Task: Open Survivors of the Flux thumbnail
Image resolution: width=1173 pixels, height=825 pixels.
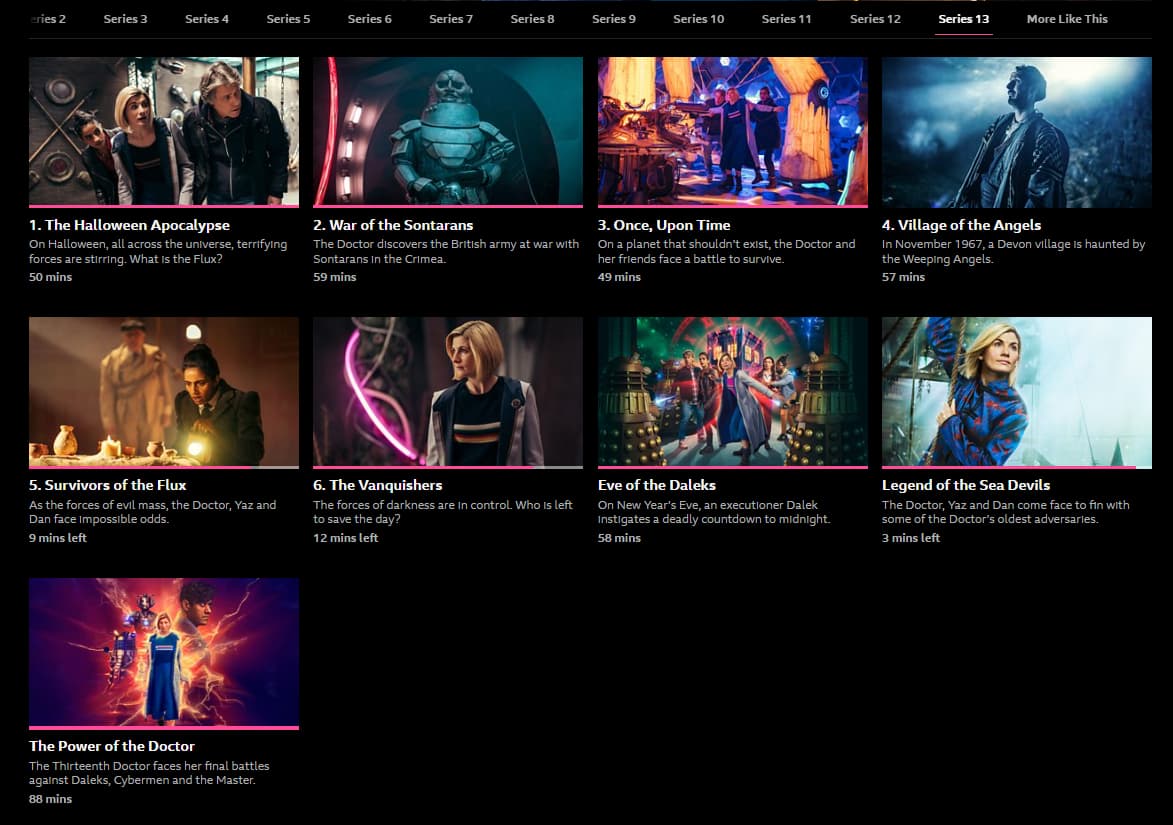Action: tap(164, 391)
